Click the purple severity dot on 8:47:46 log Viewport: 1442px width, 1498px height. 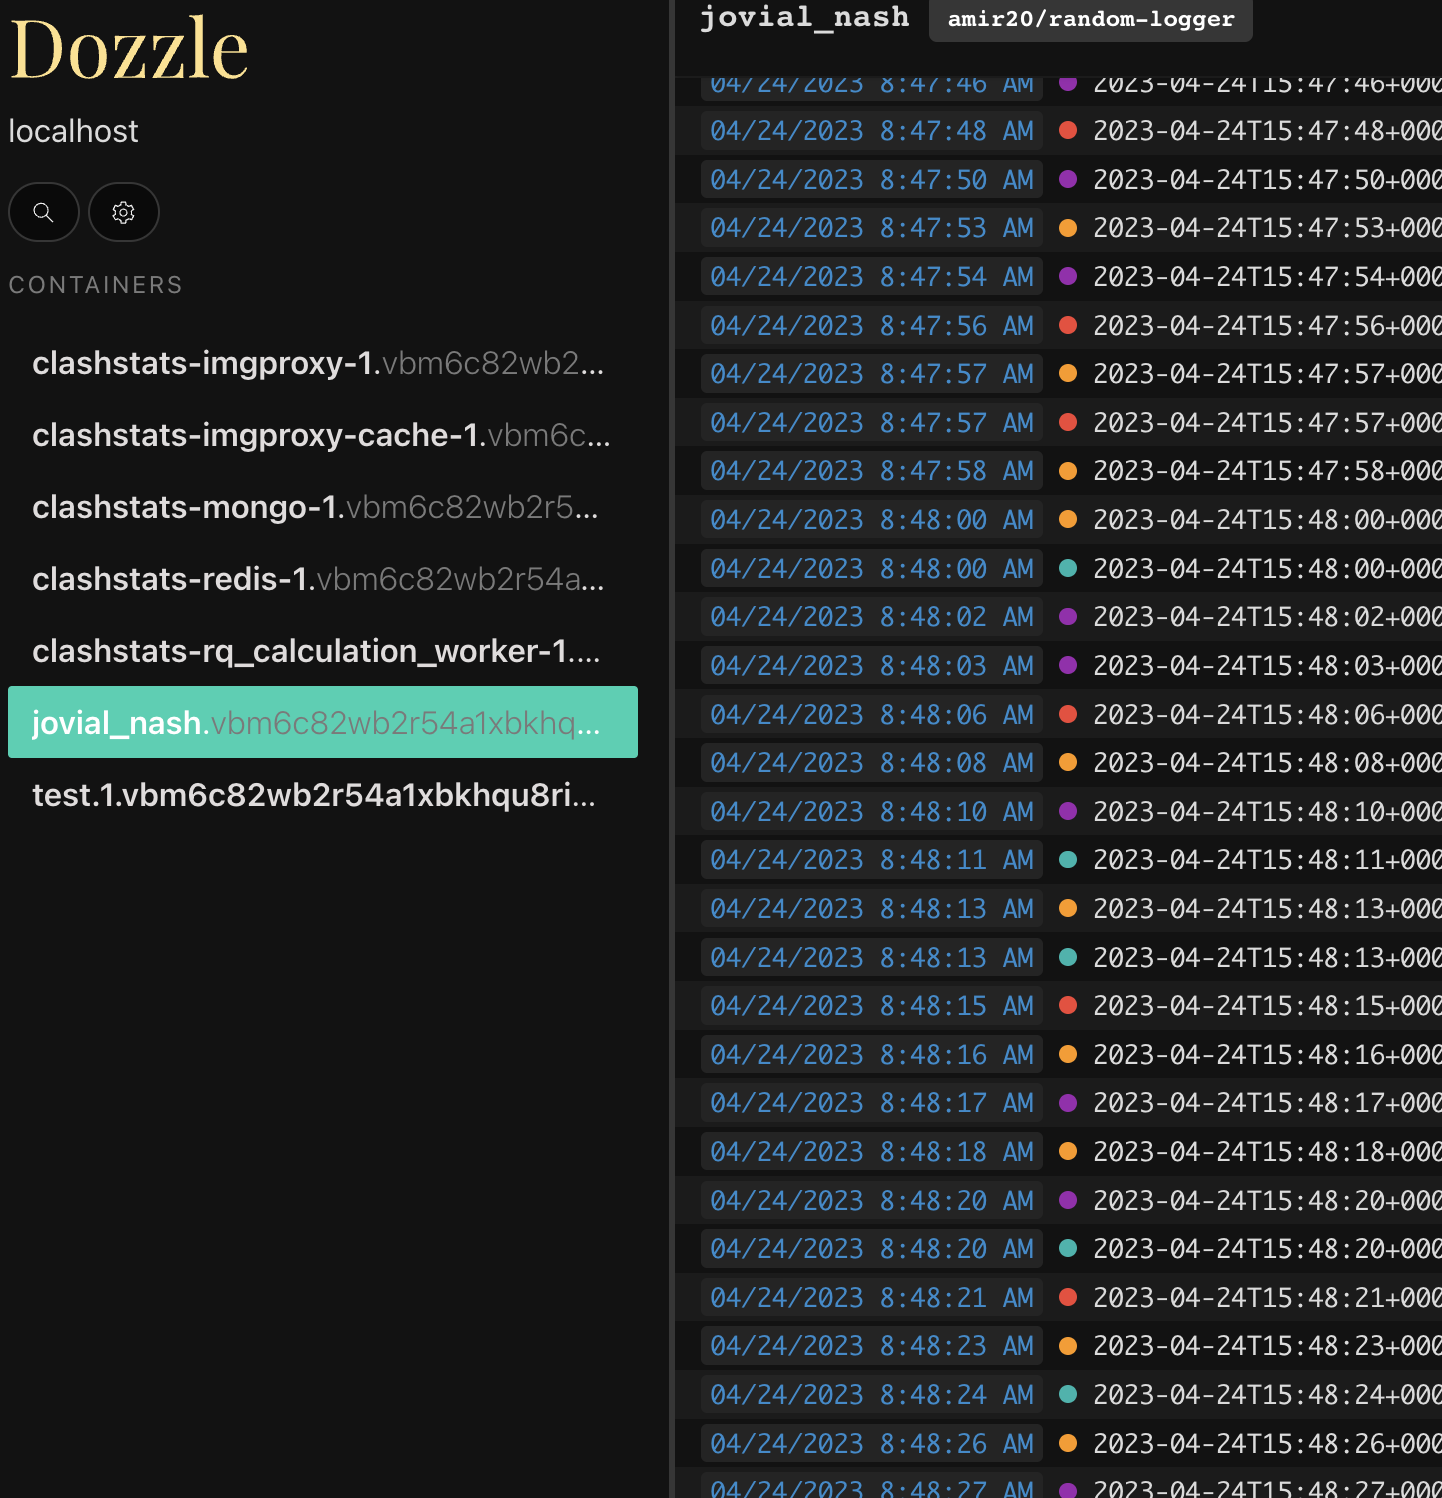pos(1068,82)
